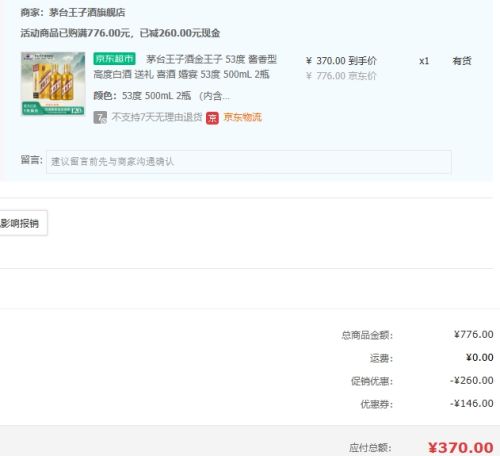
Task: Click the red 应付总额 ¥370.00 total
Action: pos(461,447)
